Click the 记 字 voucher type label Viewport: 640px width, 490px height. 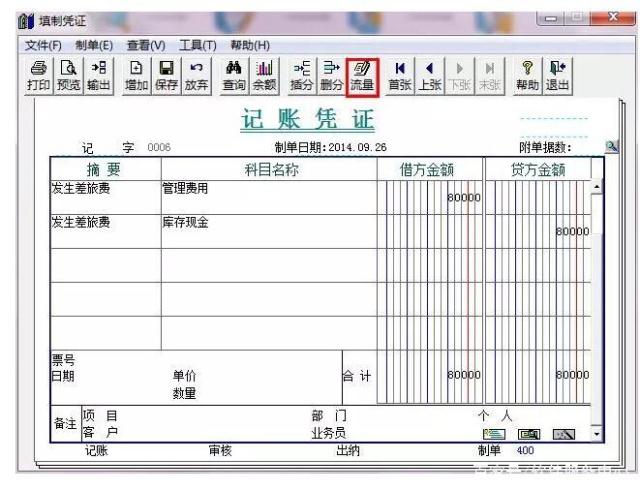[108, 148]
